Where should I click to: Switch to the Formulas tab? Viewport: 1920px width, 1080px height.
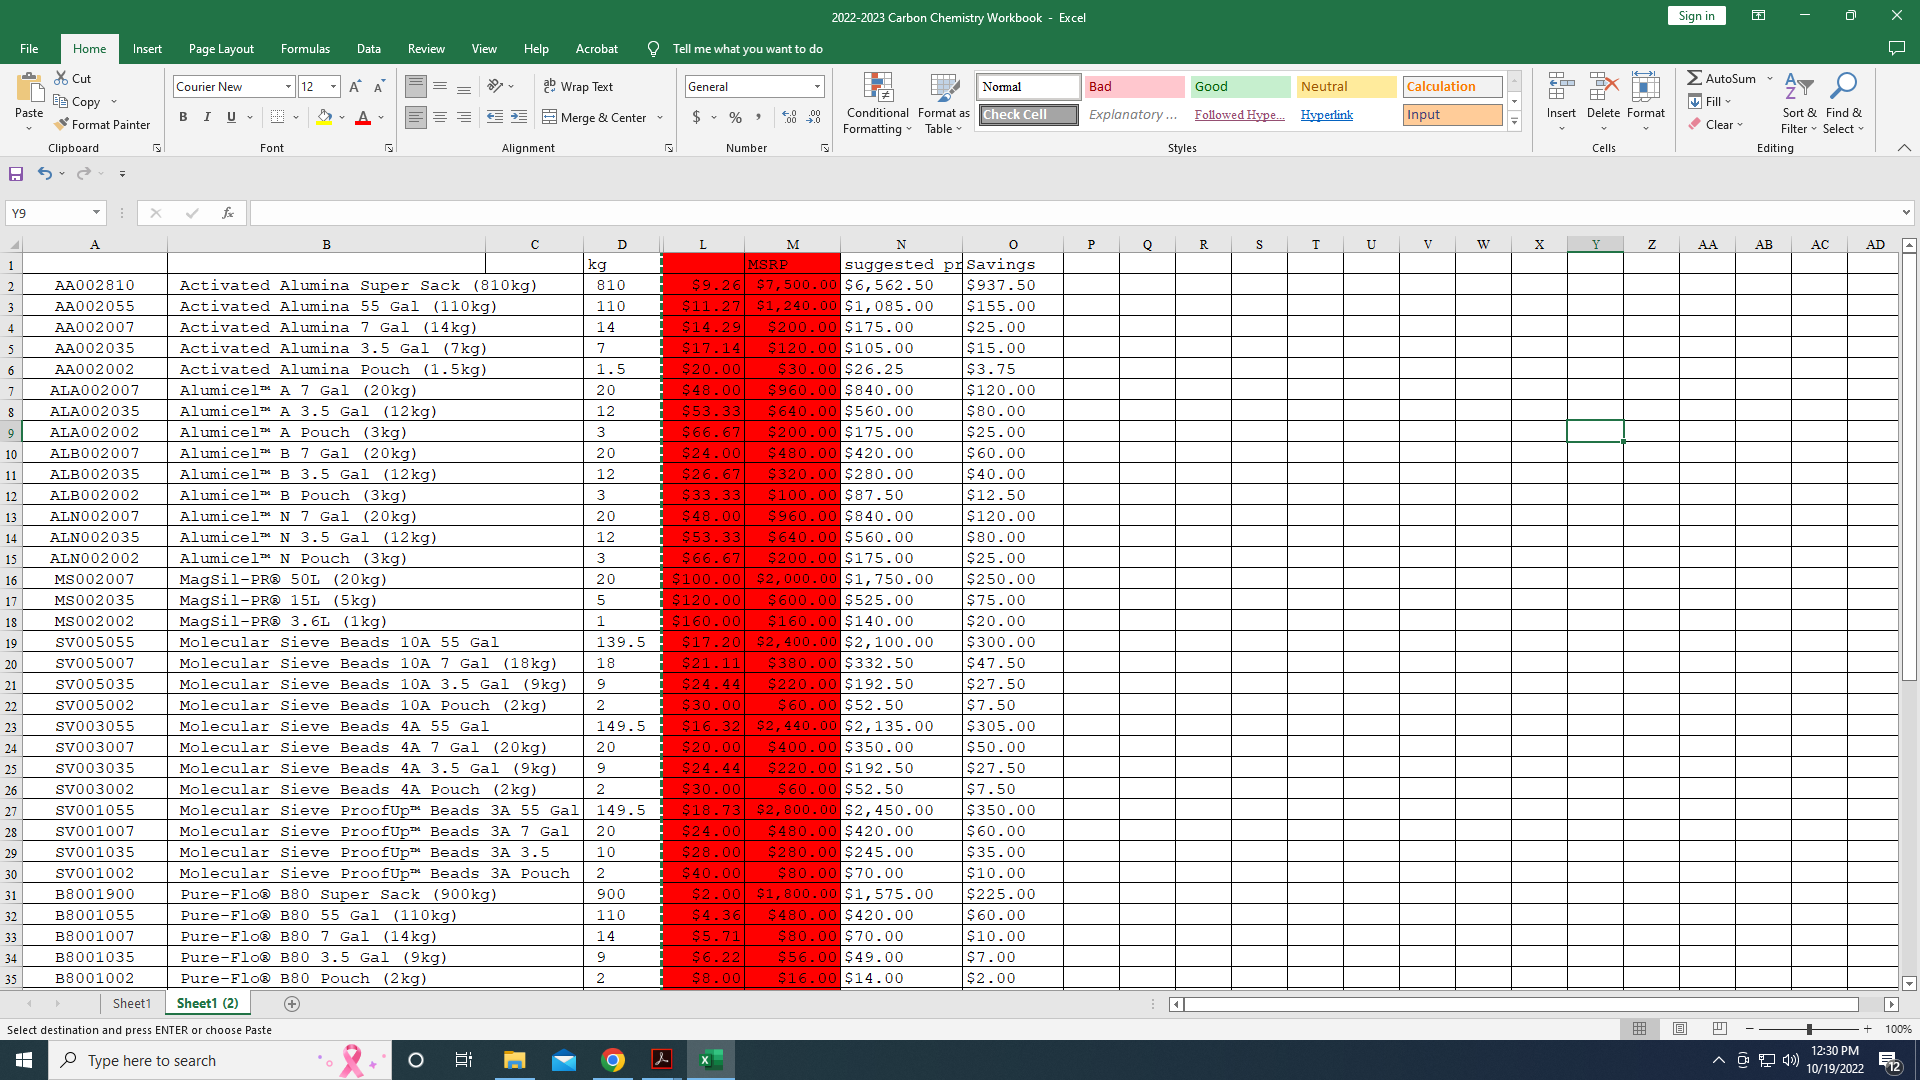(x=305, y=48)
